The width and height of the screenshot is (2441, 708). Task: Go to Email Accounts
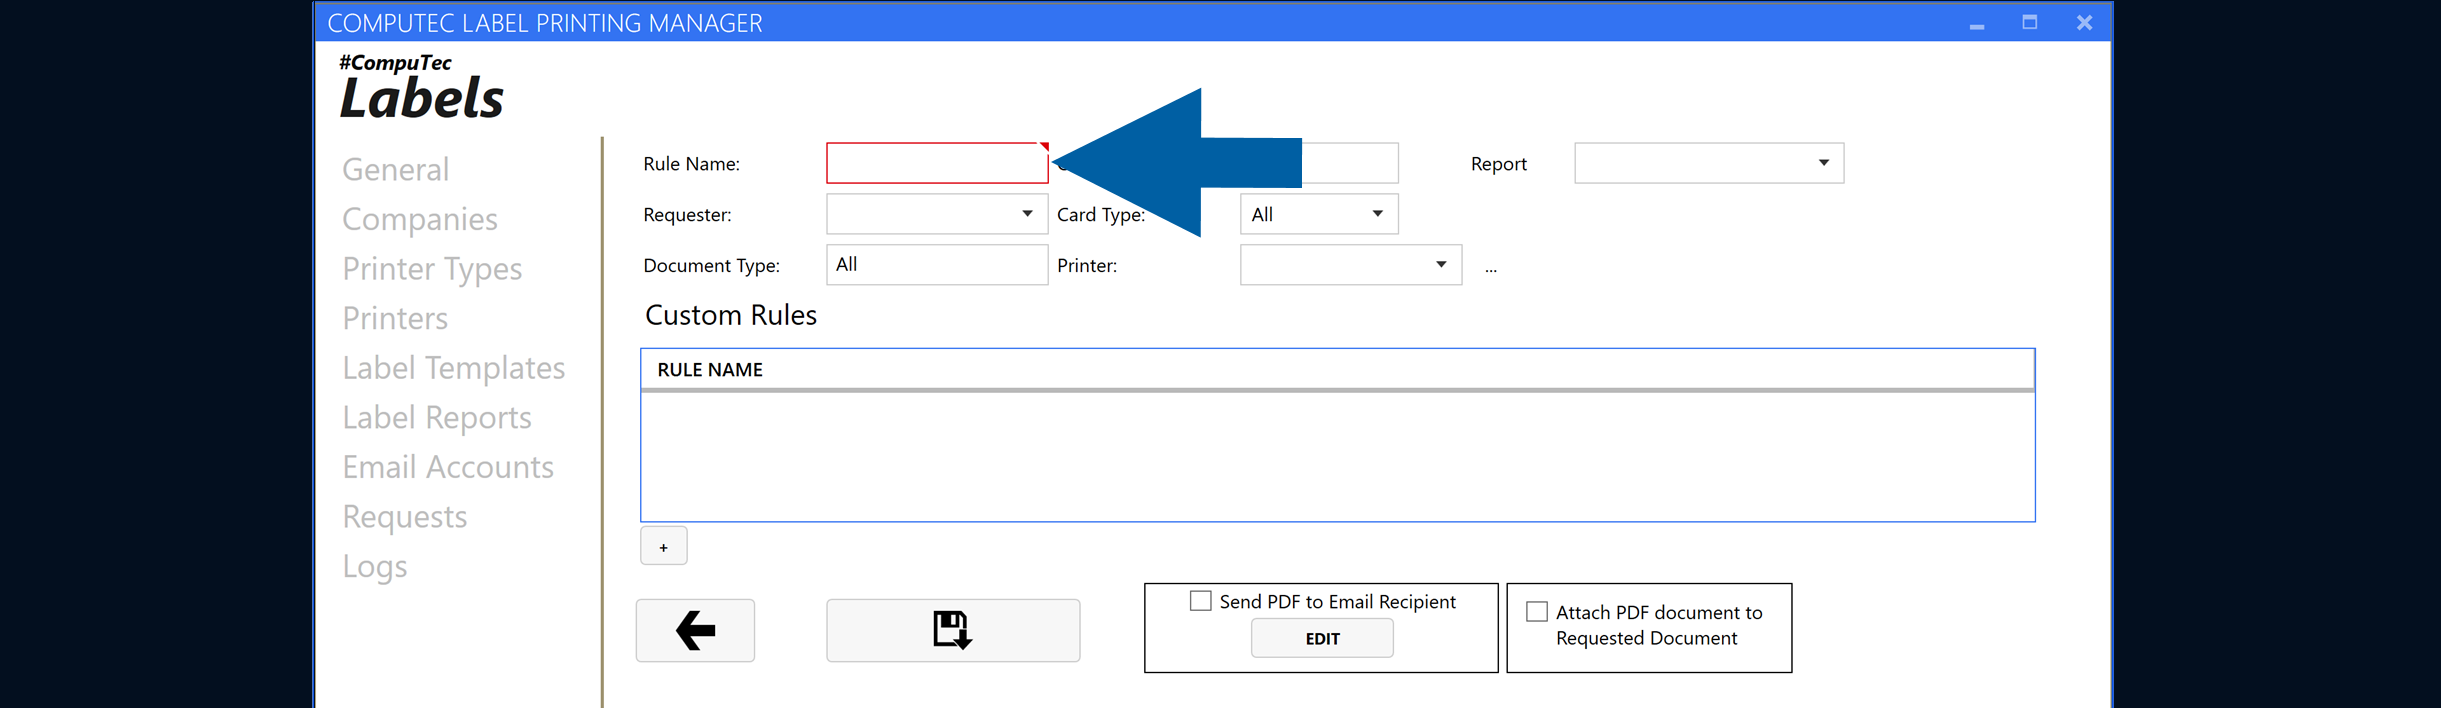[448, 466]
